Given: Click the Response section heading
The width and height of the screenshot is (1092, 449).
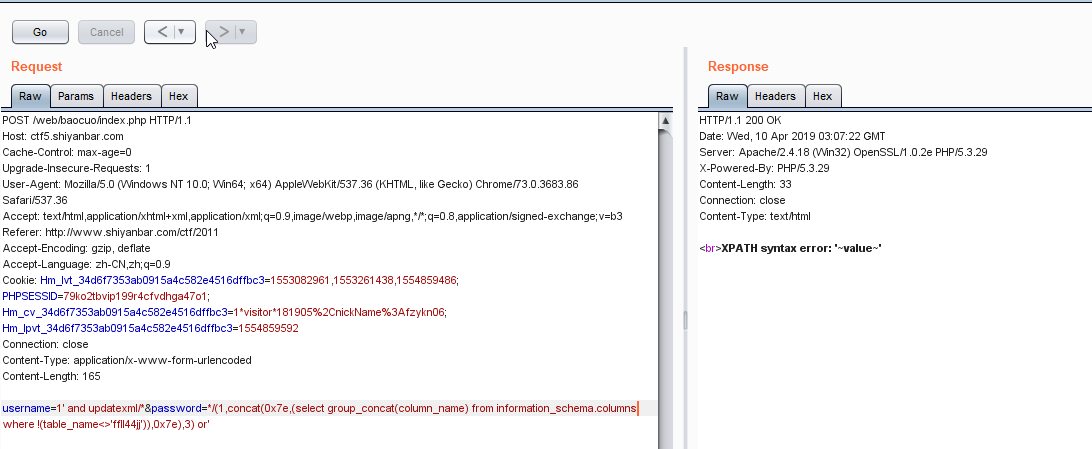Looking at the screenshot, I should 738,67.
